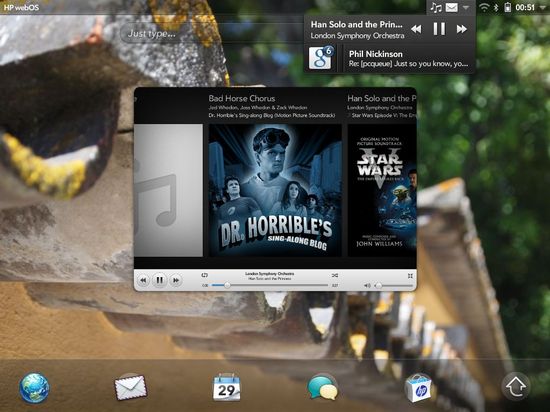
Task: Click the volume speaker icon
Action: (367, 286)
